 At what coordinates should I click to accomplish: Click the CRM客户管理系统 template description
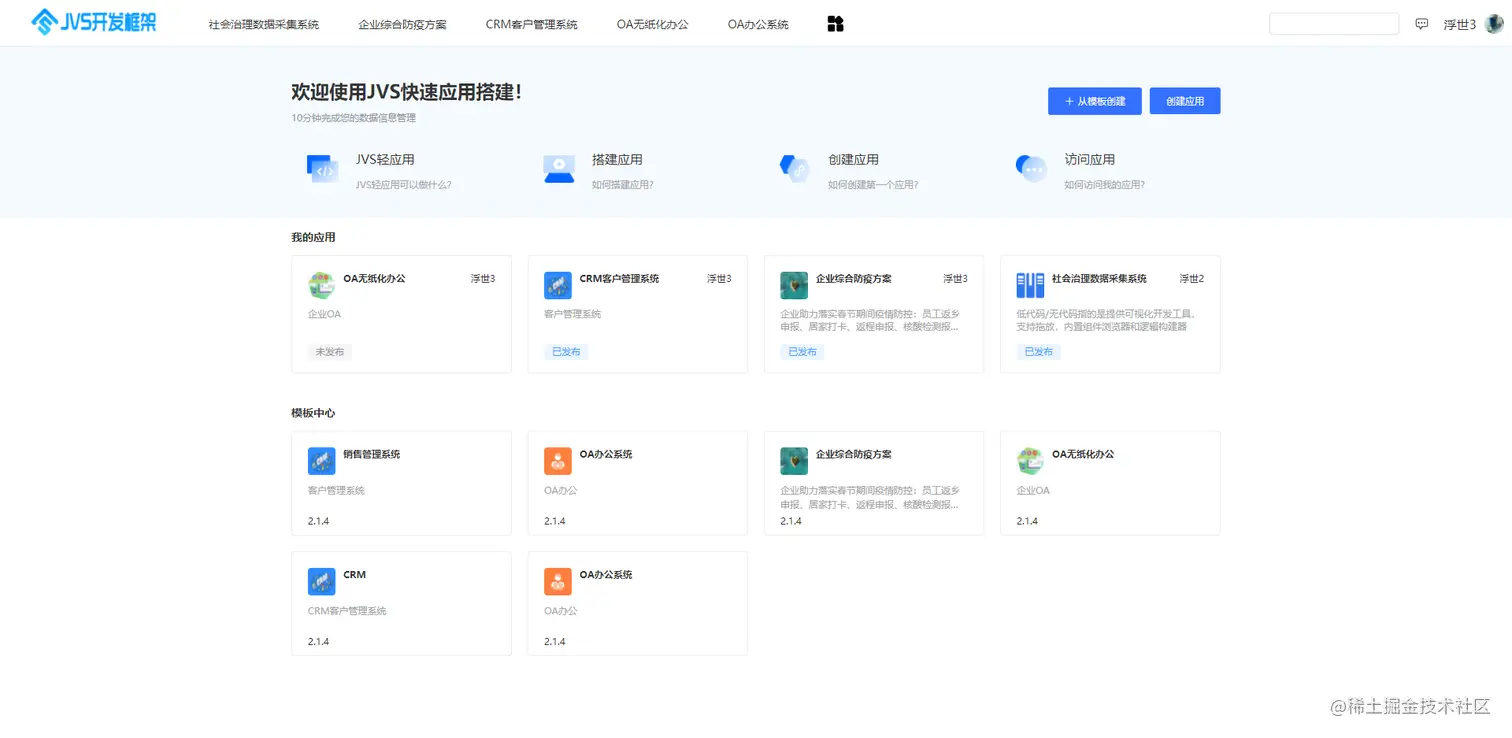pyautogui.click(x=347, y=611)
